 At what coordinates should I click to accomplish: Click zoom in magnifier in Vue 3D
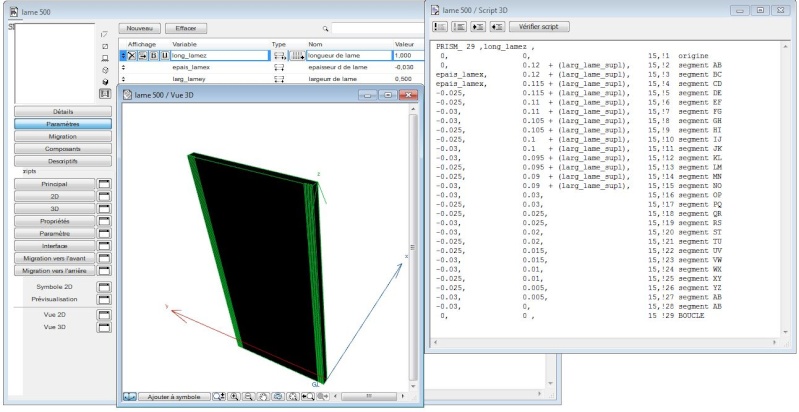pyautogui.click(x=234, y=396)
